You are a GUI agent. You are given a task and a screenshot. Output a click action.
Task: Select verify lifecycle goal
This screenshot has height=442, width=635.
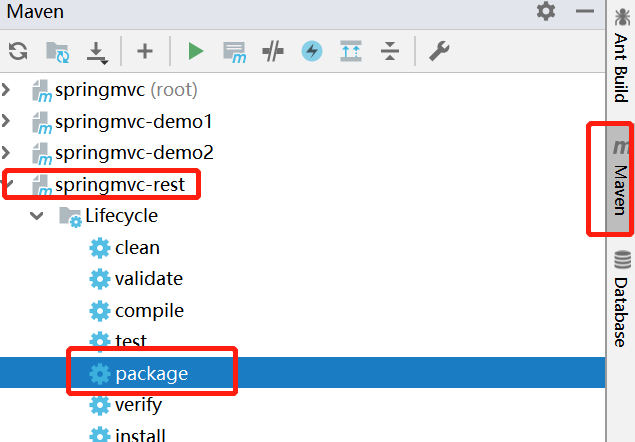point(138,405)
